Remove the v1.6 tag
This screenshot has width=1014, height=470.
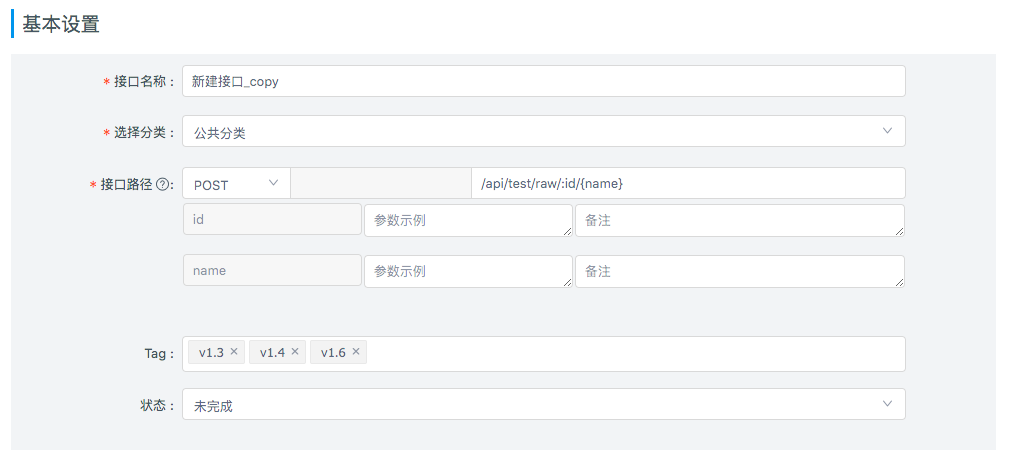(356, 352)
